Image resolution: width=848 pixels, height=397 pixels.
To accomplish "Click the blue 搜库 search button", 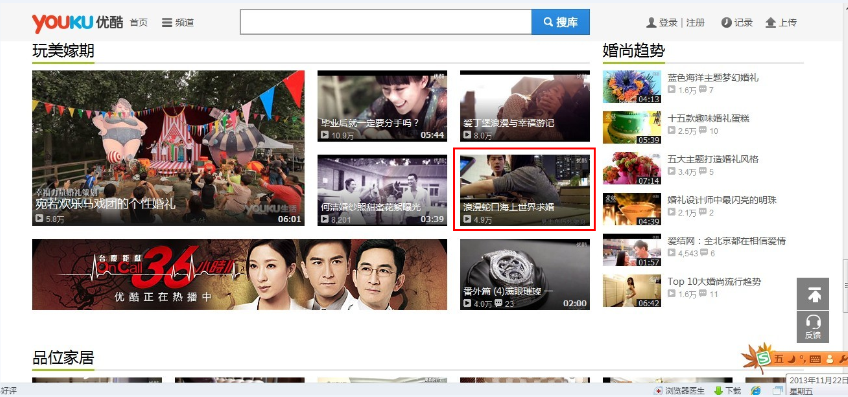I will point(560,22).
